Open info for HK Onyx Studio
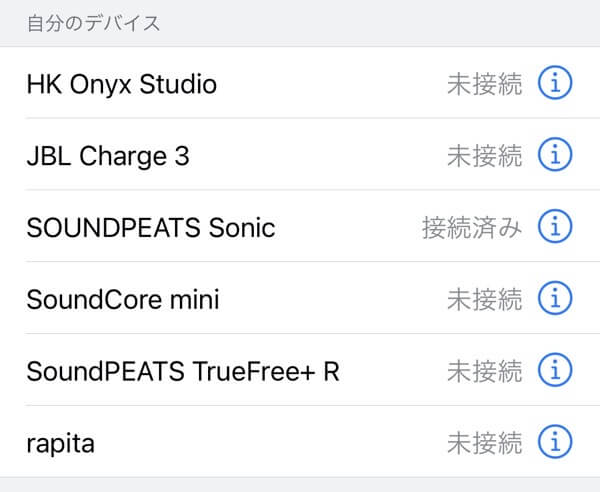 click(555, 83)
